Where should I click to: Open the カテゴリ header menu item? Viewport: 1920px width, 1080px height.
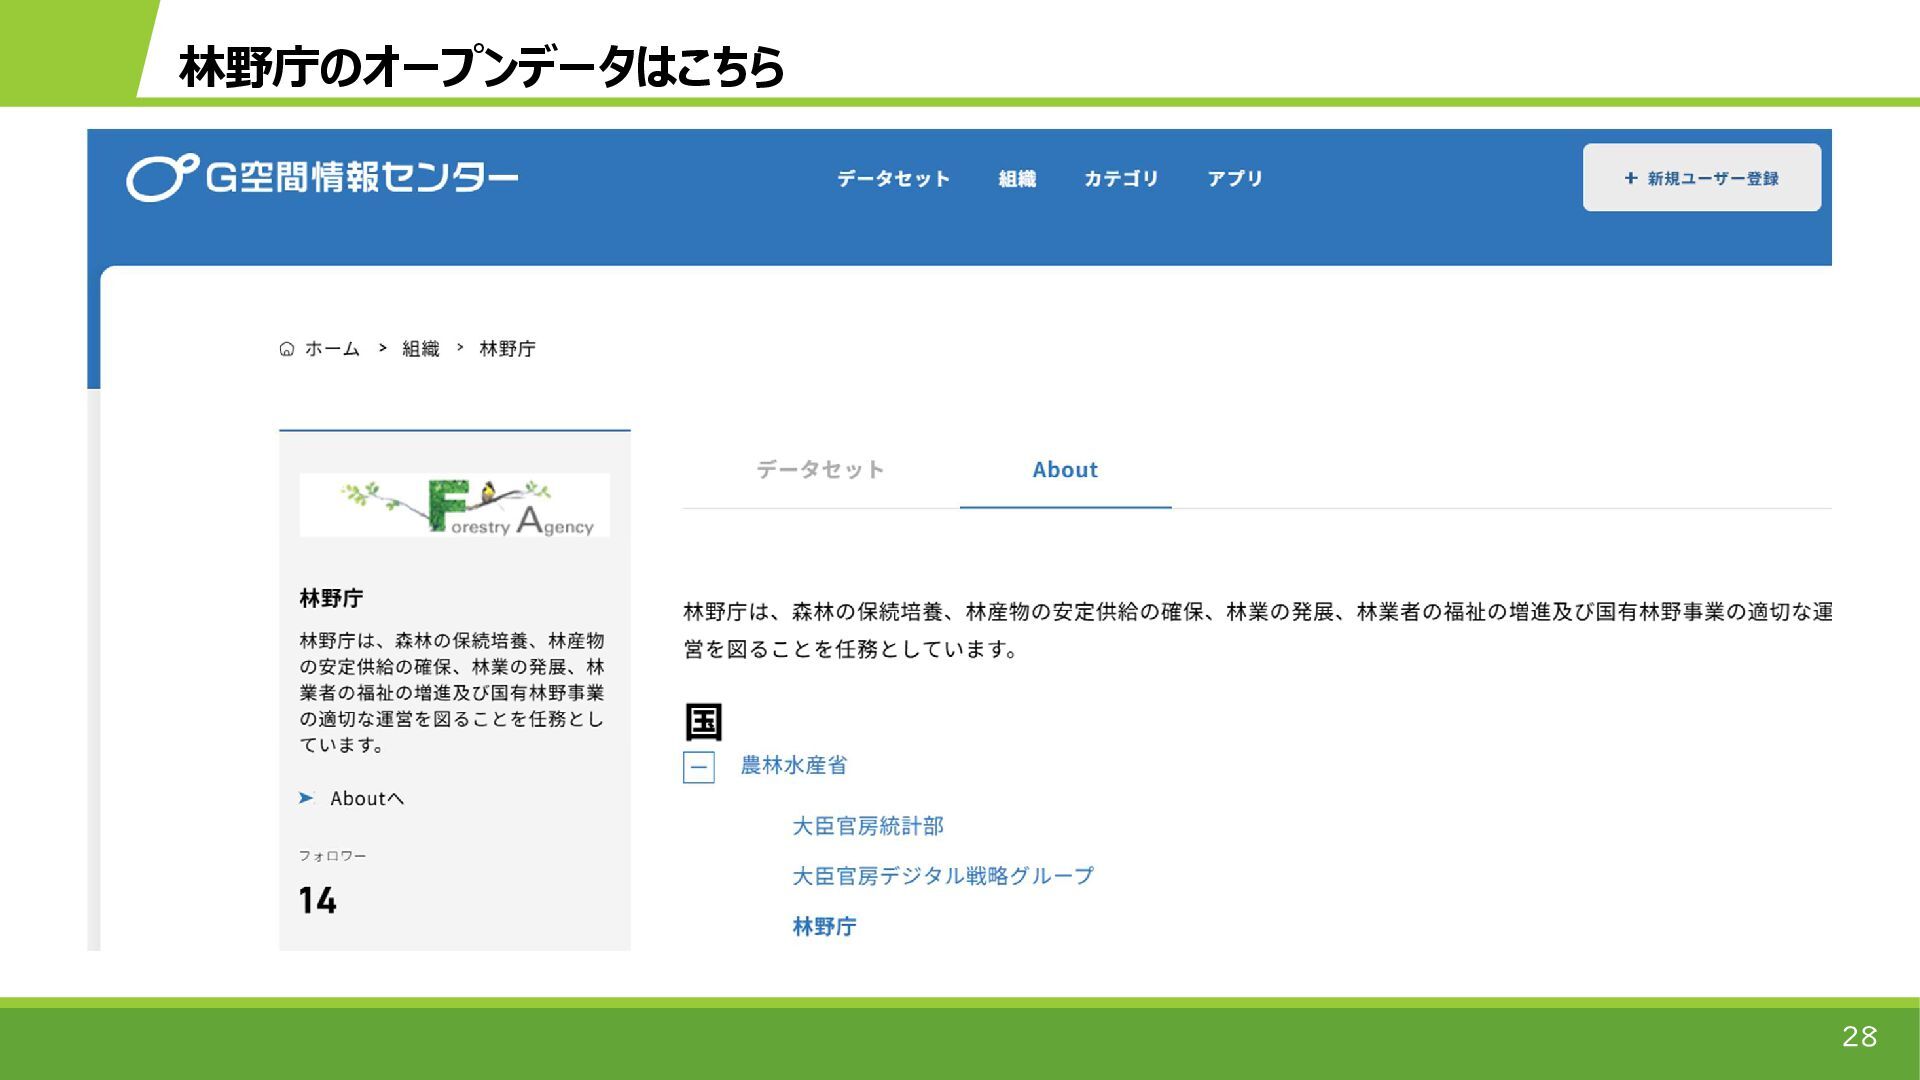pyautogui.click(x=1121, y=179)
